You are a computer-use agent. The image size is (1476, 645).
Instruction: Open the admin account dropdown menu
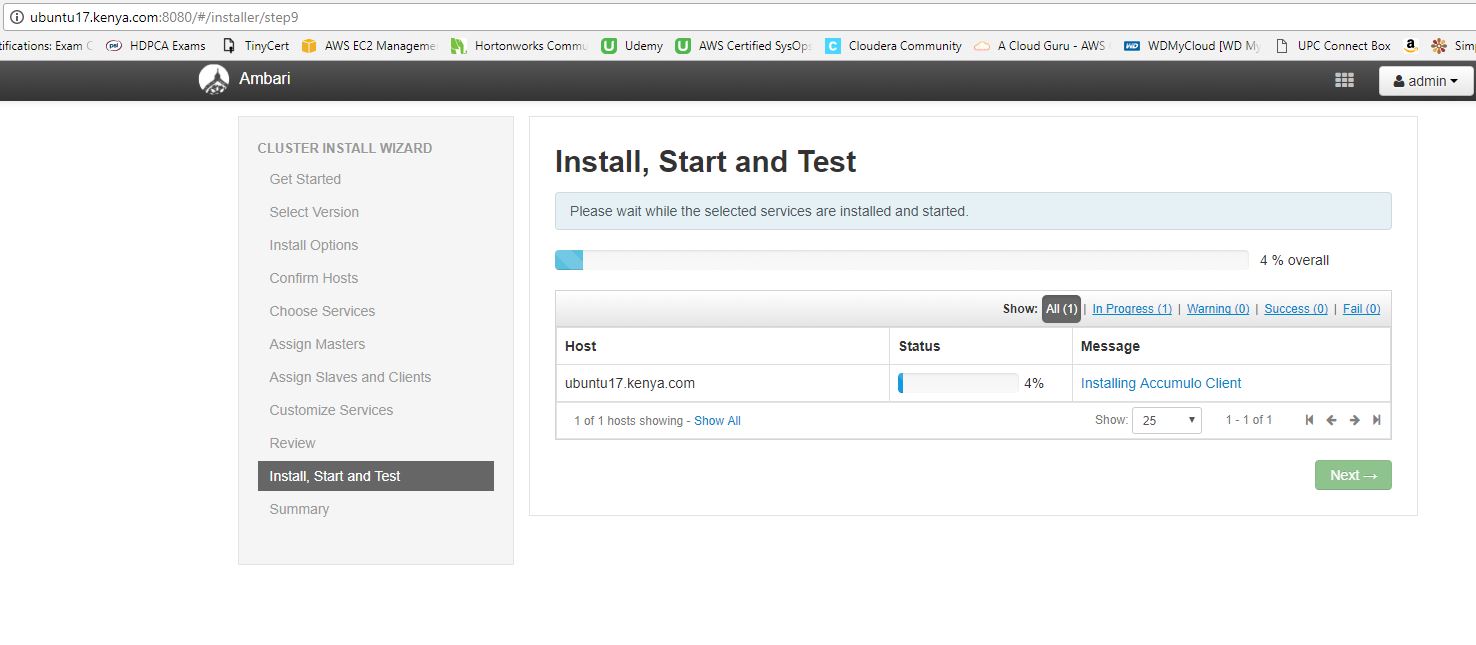pos(1425,81)
